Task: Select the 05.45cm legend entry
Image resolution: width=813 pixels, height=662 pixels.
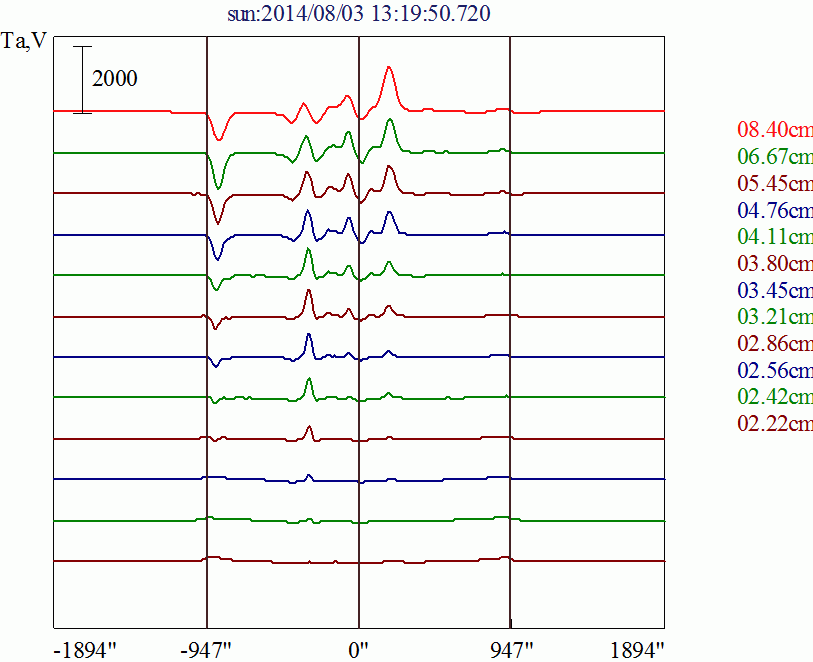Action: (x=775, y=183)
